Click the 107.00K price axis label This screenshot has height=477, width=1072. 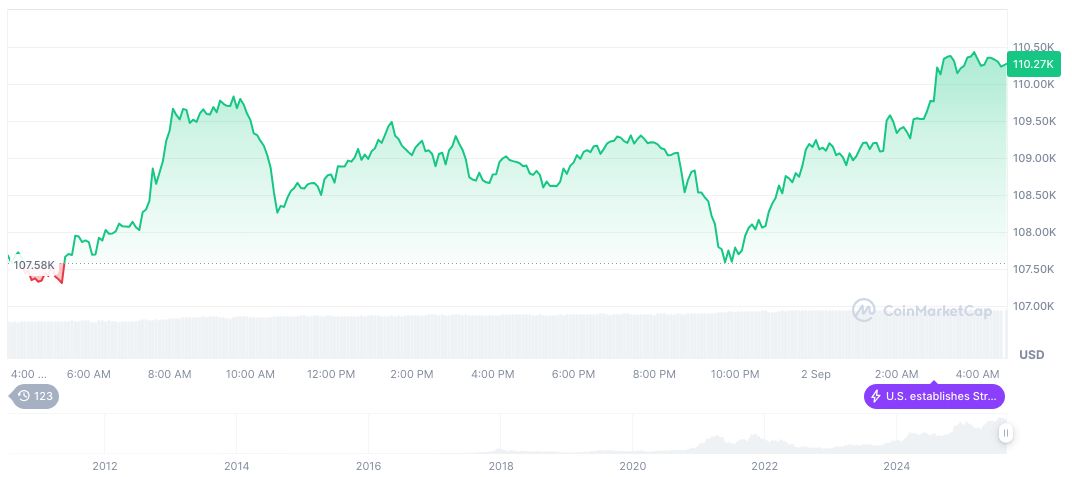click(x=1033, y=306)
